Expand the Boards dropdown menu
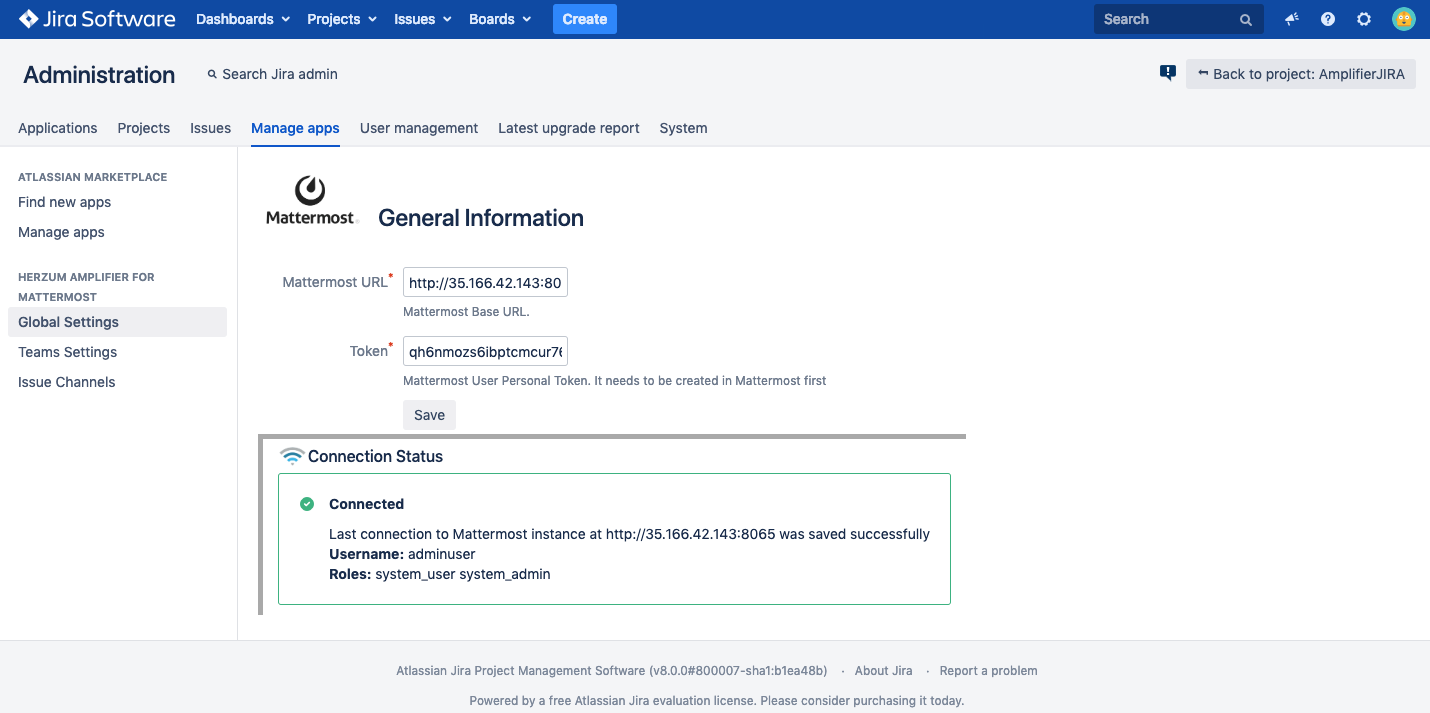This screenshot has height=713, width=1430. click(x=500, y=19)
